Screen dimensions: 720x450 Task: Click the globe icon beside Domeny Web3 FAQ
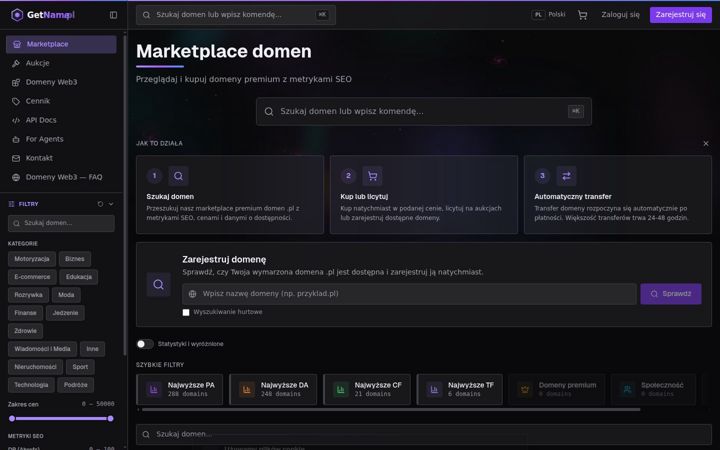16,177
